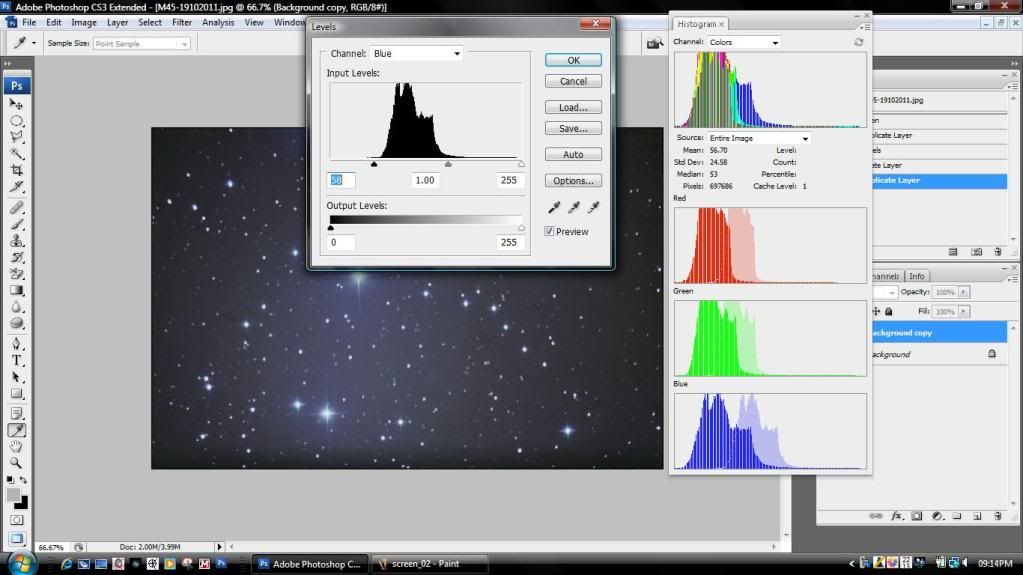The image size is (1023, 575).
Task: Refresh the Histogram panel with the refresh icon
Action: click(859, 42)
